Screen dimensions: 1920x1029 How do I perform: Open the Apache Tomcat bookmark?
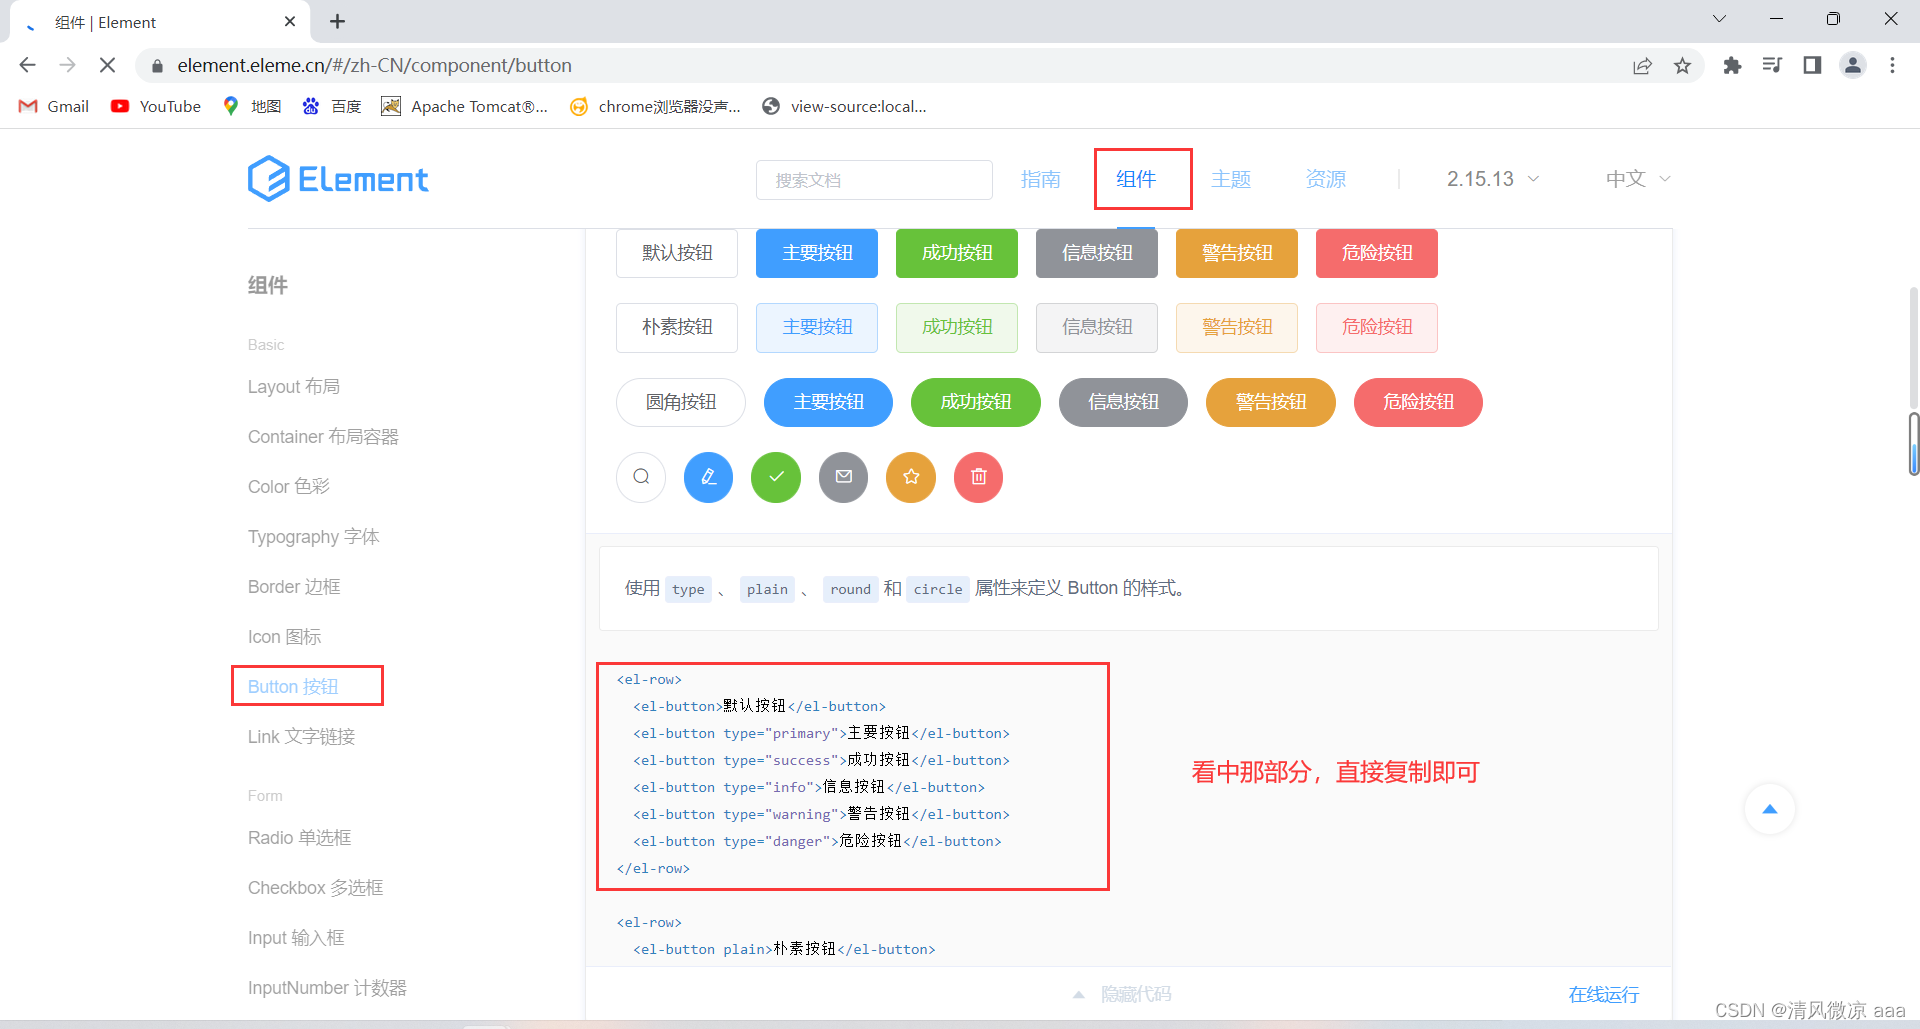click(x=465, y=106)
